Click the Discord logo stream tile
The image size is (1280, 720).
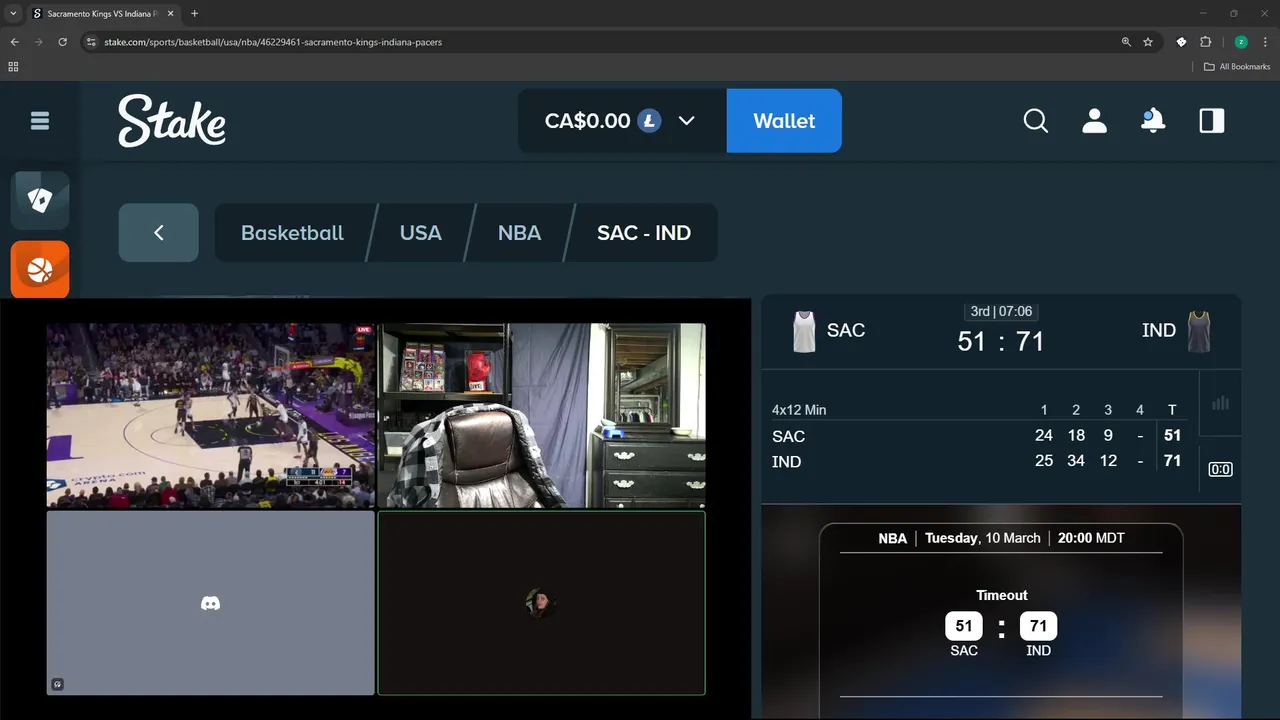click(211, 603)
